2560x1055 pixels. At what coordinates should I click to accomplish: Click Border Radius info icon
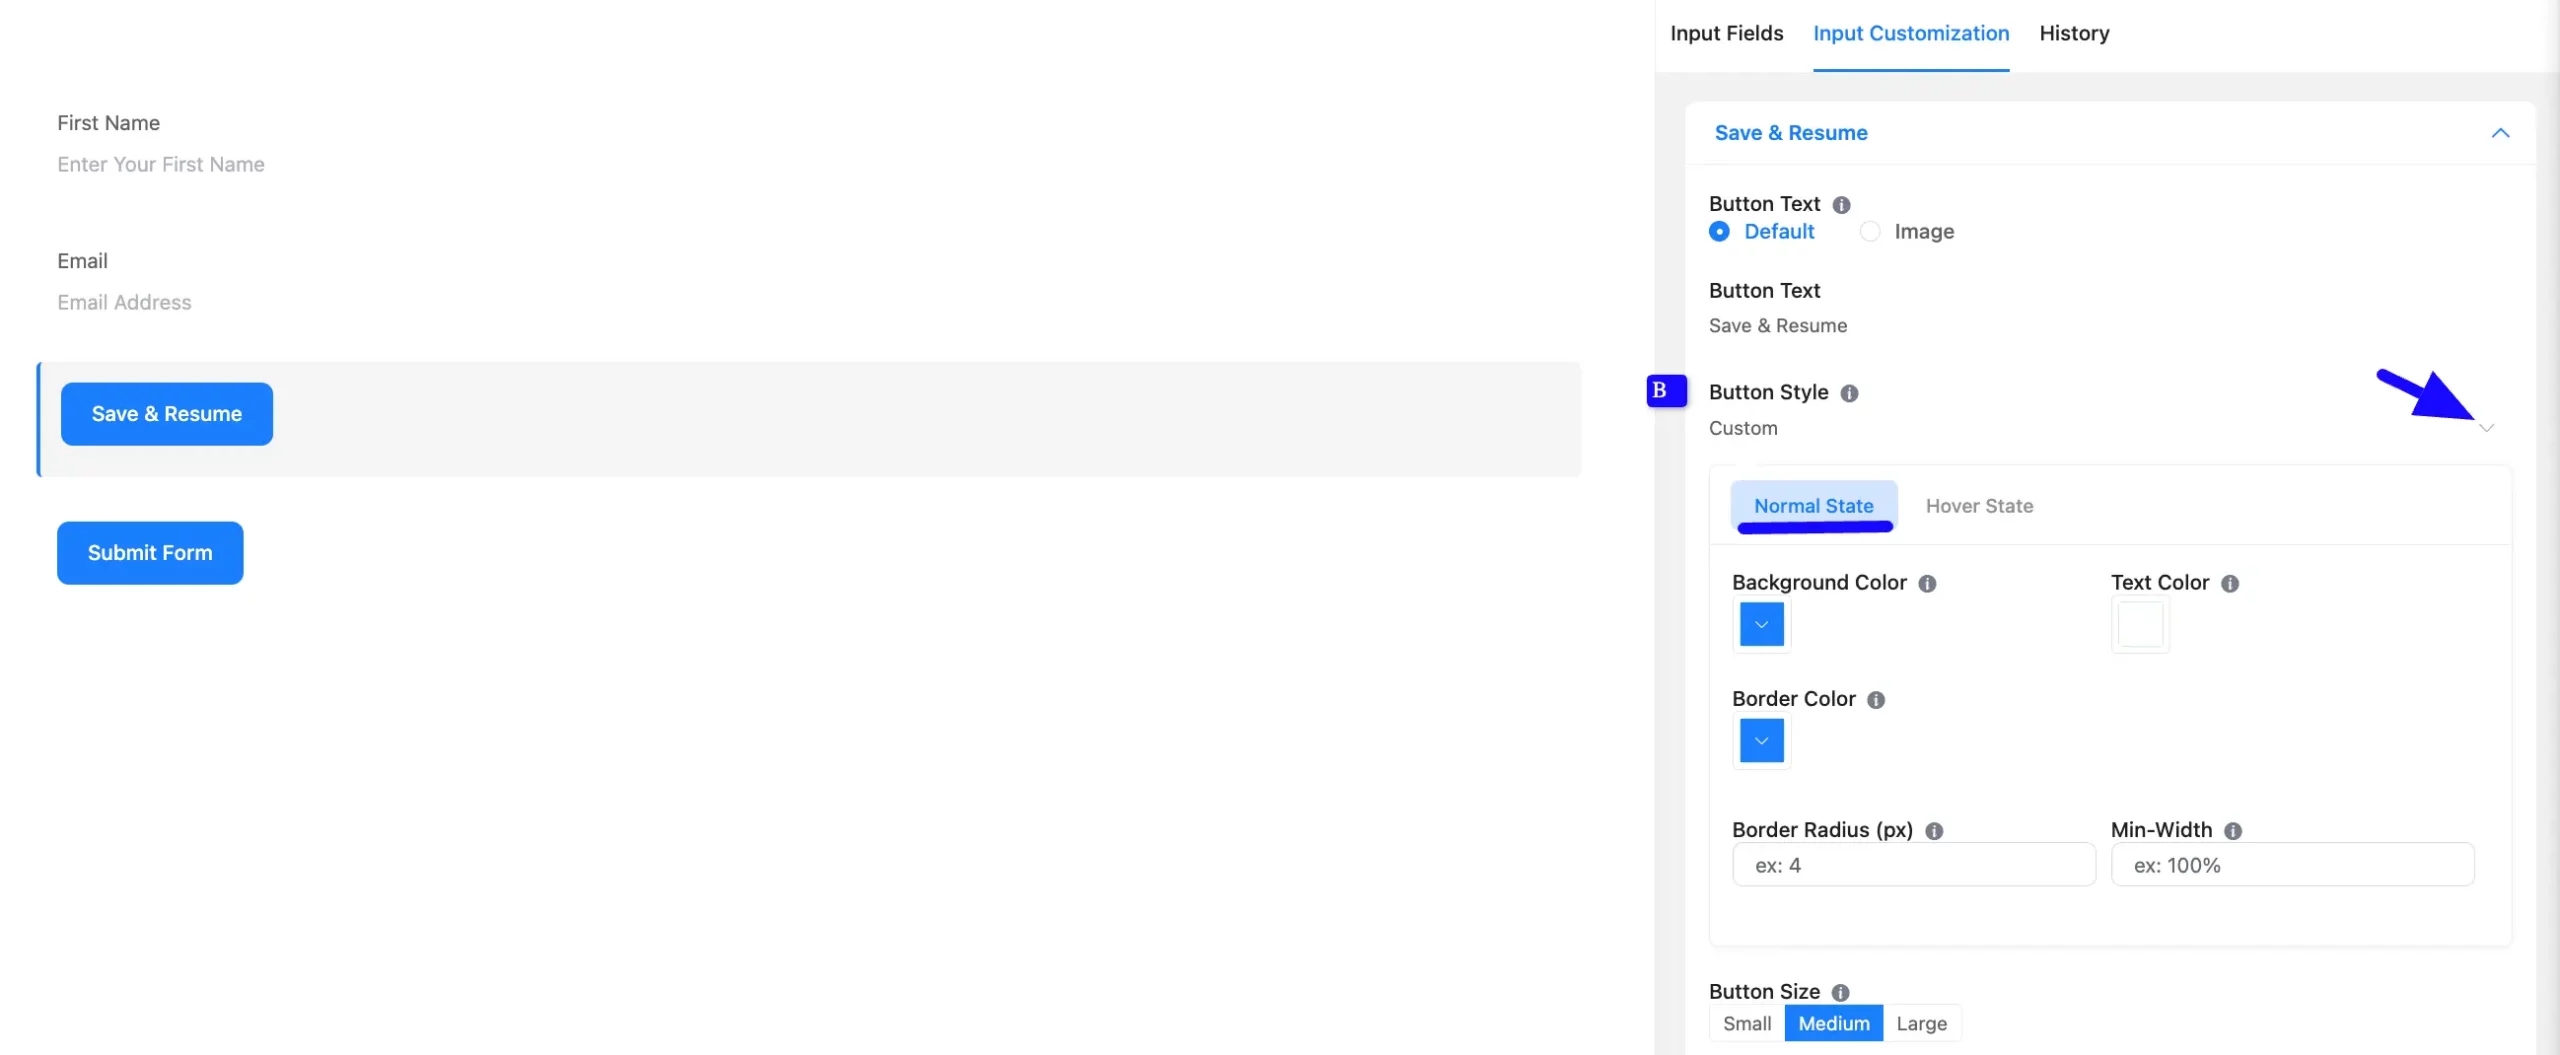[1934, 831]
